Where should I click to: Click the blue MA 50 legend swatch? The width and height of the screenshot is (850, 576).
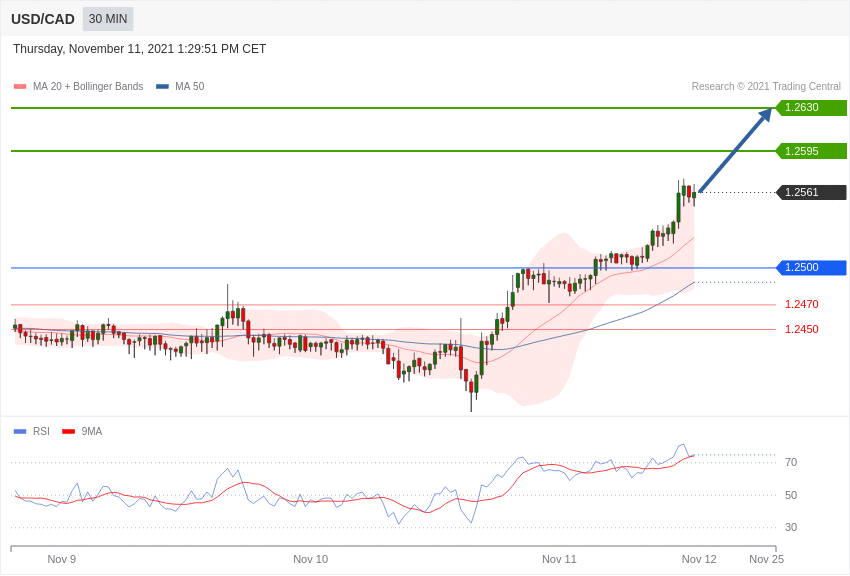[x=162, y=87]
